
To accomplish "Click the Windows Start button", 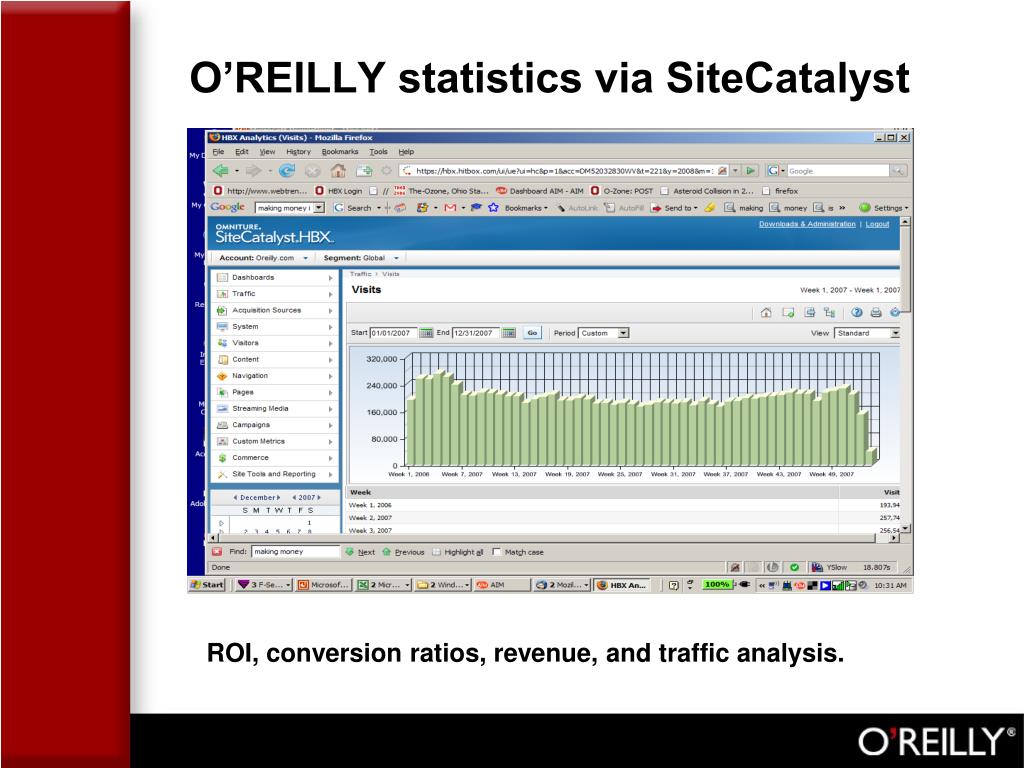I will [x=207, y=585].
